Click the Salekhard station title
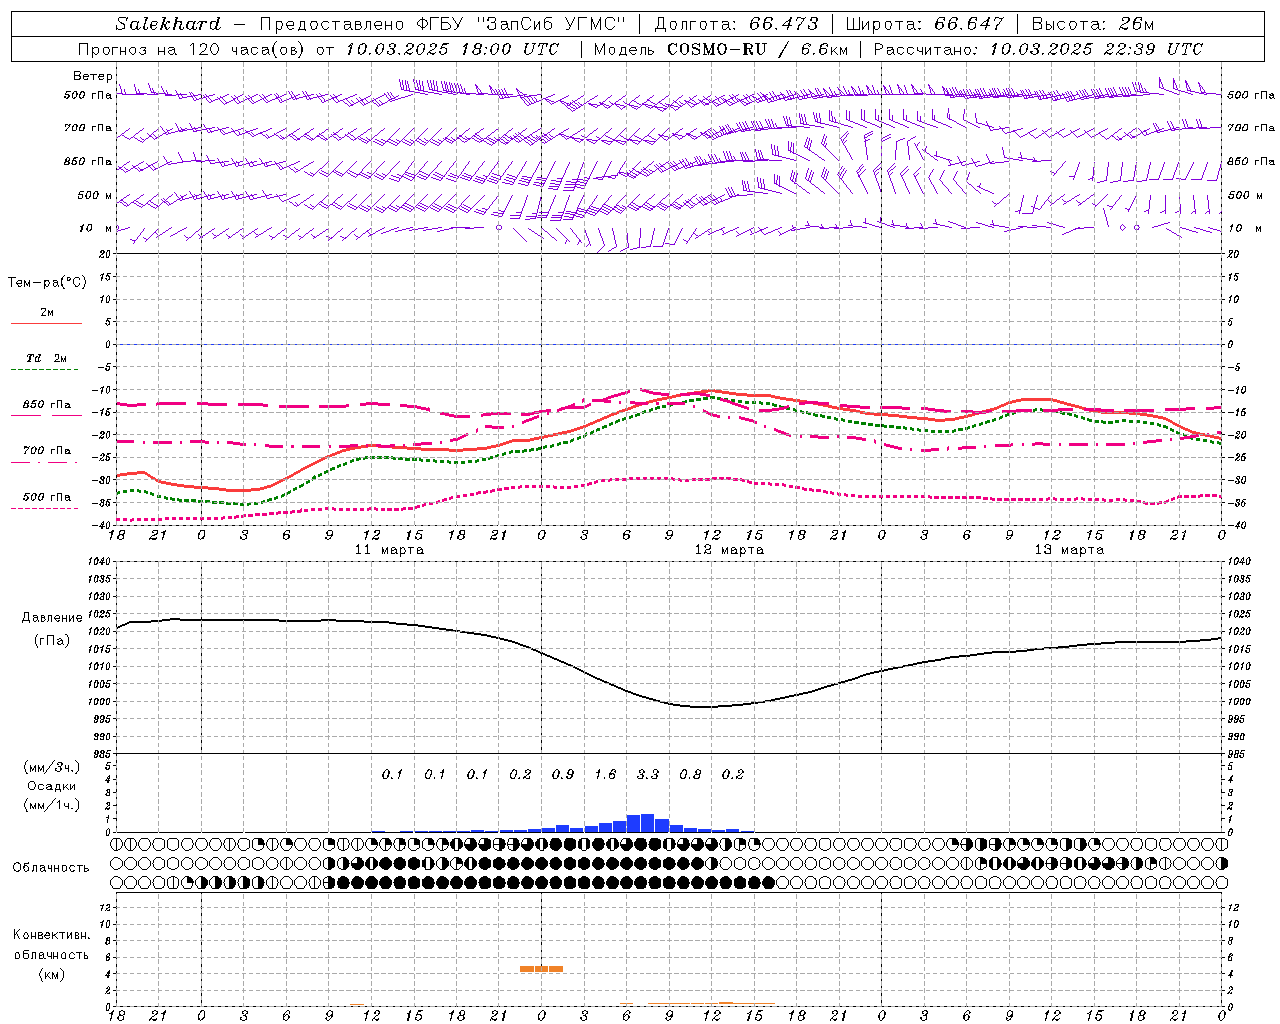Image resolution: width=1280 pixels, height=1024 pixels. click(x=168, y=24)
